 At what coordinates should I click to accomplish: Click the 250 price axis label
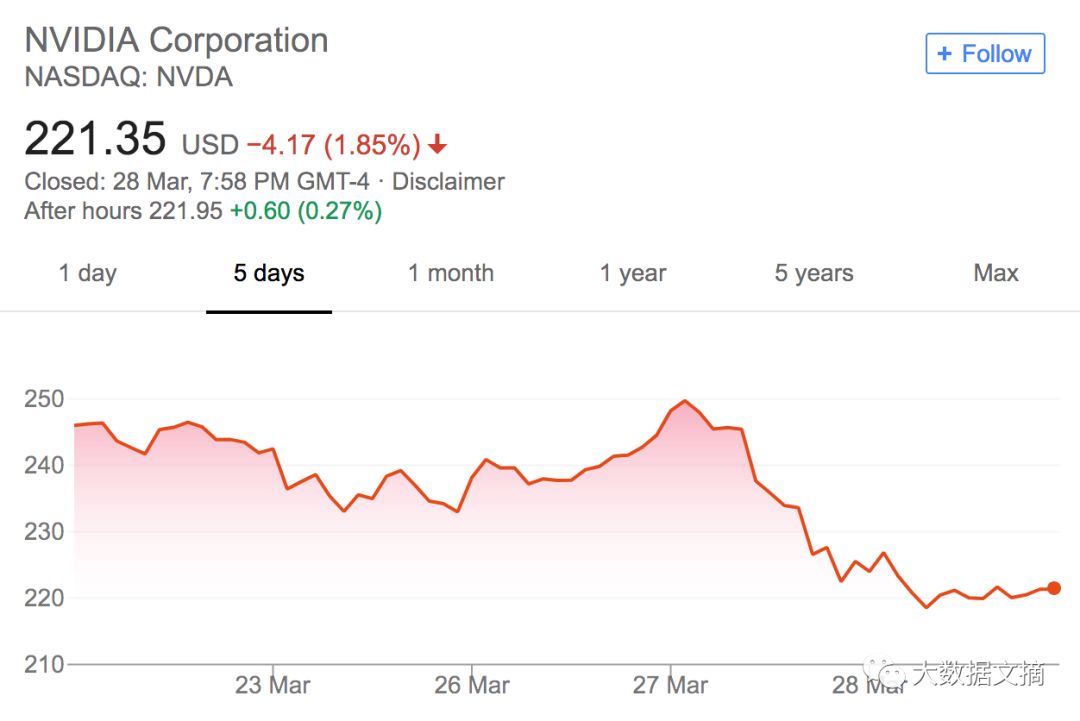(x=43, y=399)
